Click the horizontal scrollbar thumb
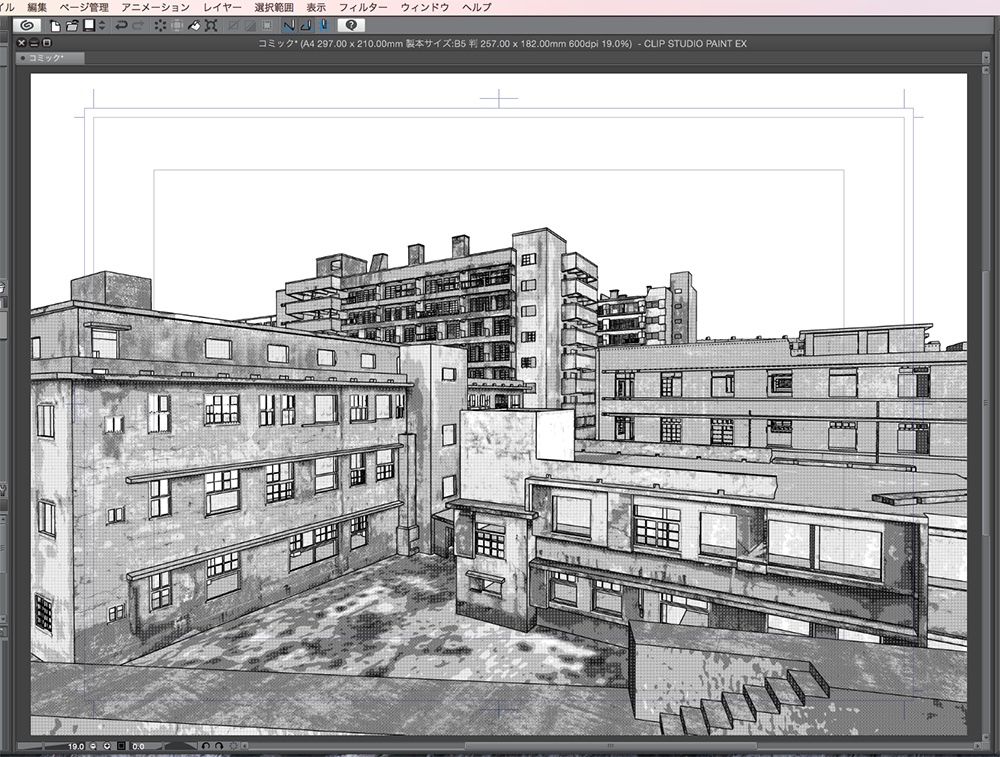The width and height of the screenshot is (1000, 757). [x=610, y=746]
